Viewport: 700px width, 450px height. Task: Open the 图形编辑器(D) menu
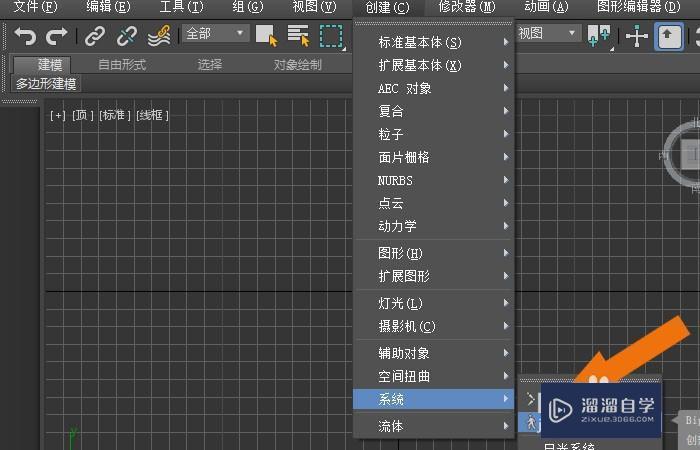point(638,7)
